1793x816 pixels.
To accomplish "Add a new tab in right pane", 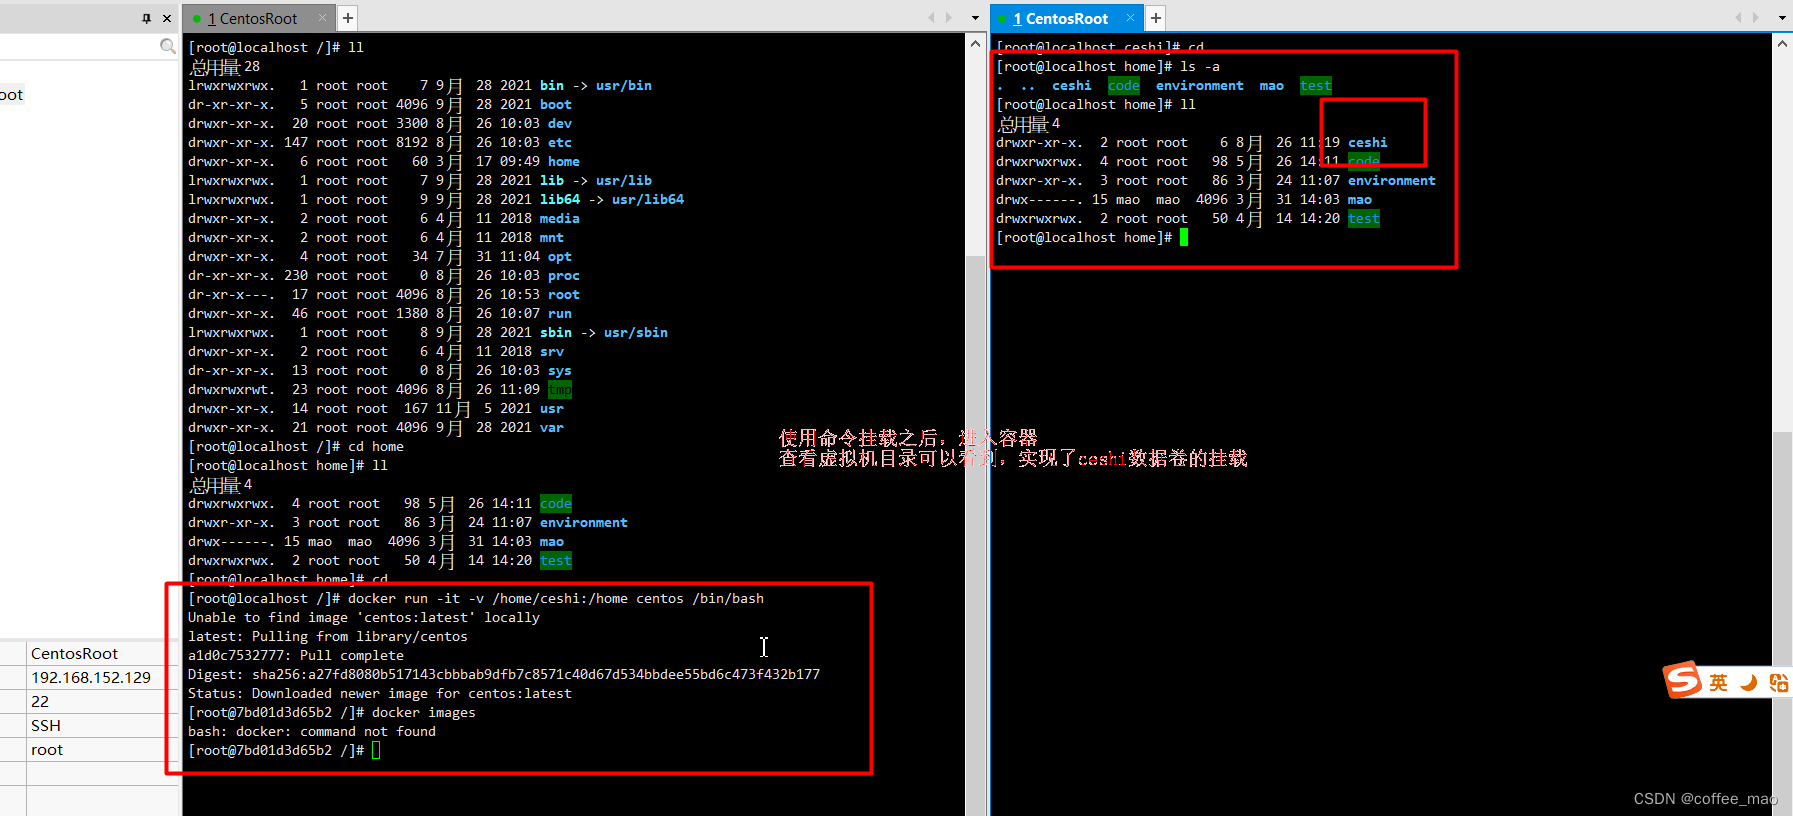I will pyautogui.click(x=1156, y=18).
